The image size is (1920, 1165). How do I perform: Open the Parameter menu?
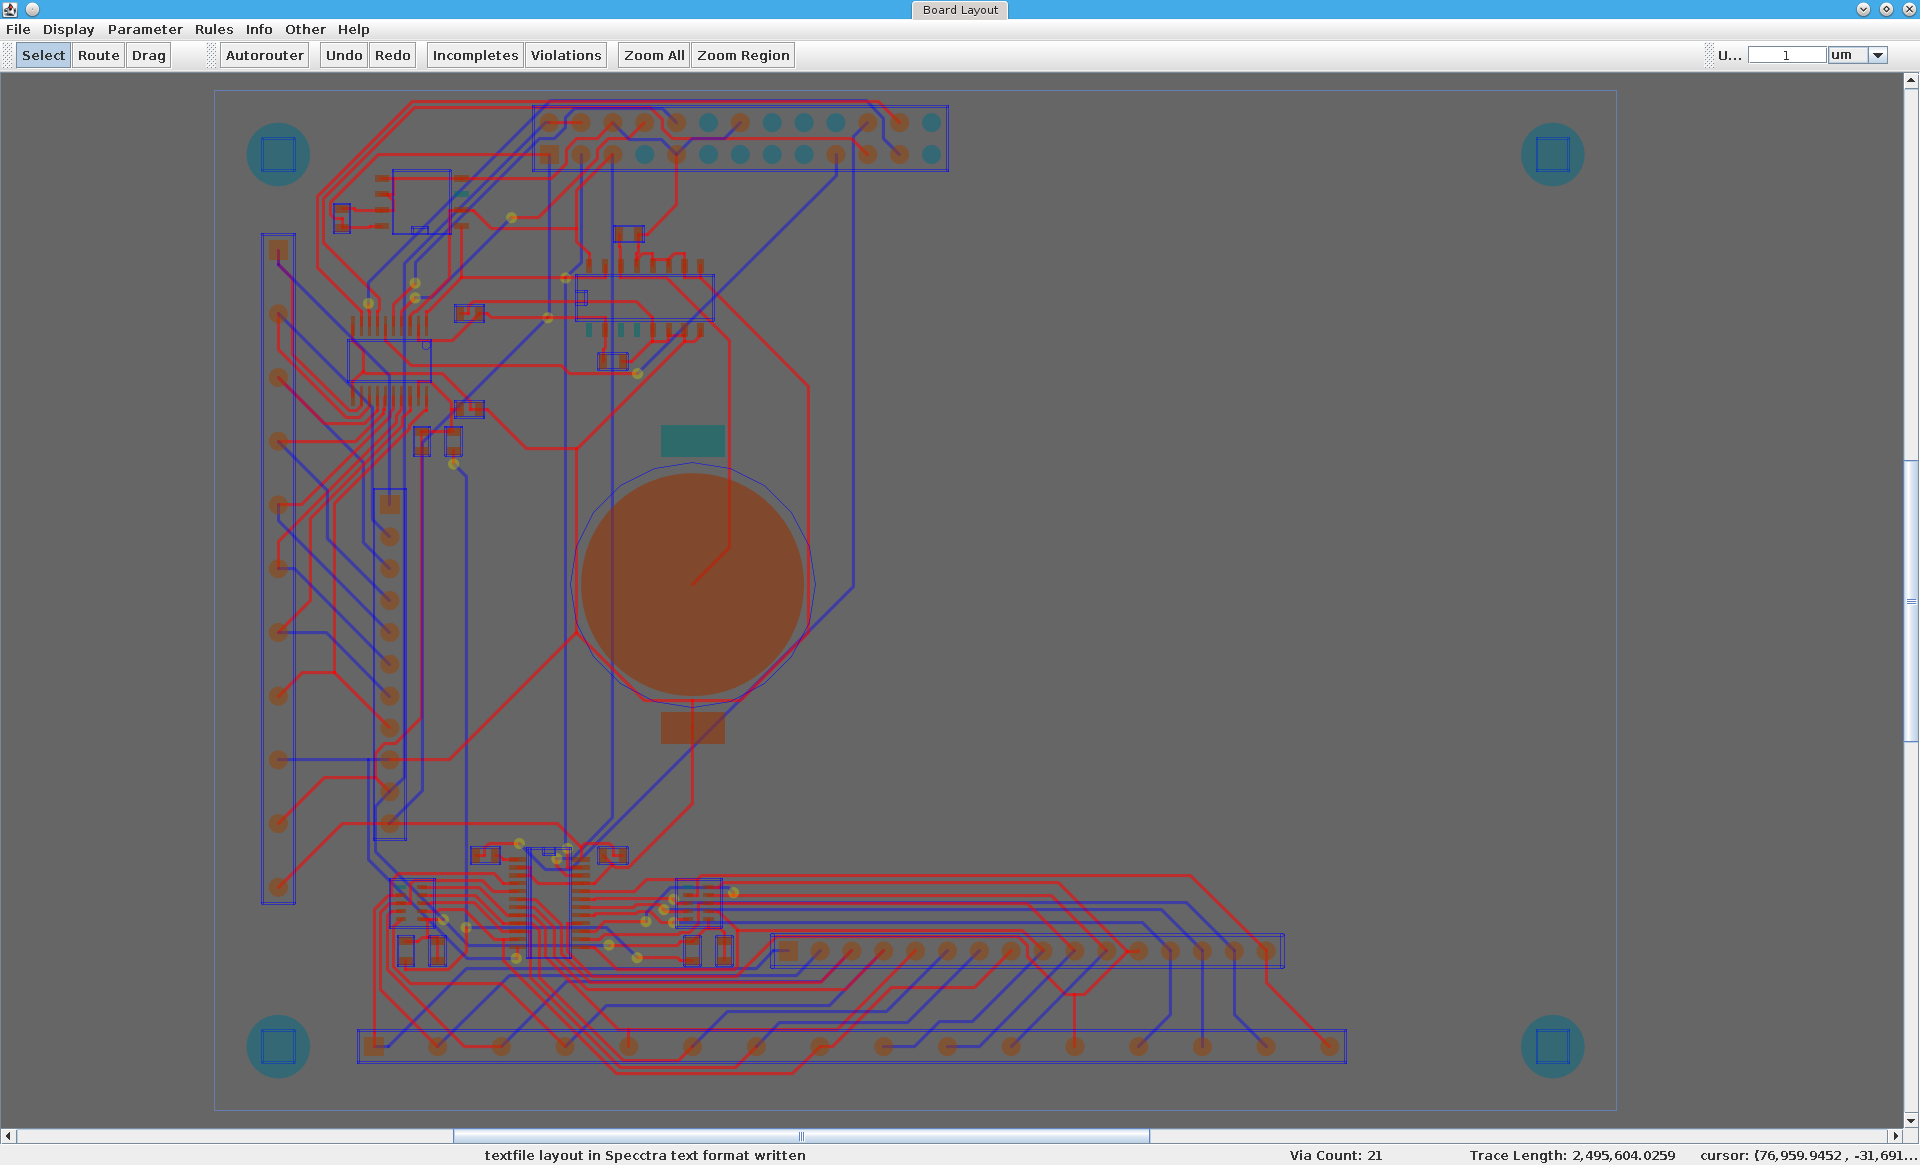click(145, 29)
